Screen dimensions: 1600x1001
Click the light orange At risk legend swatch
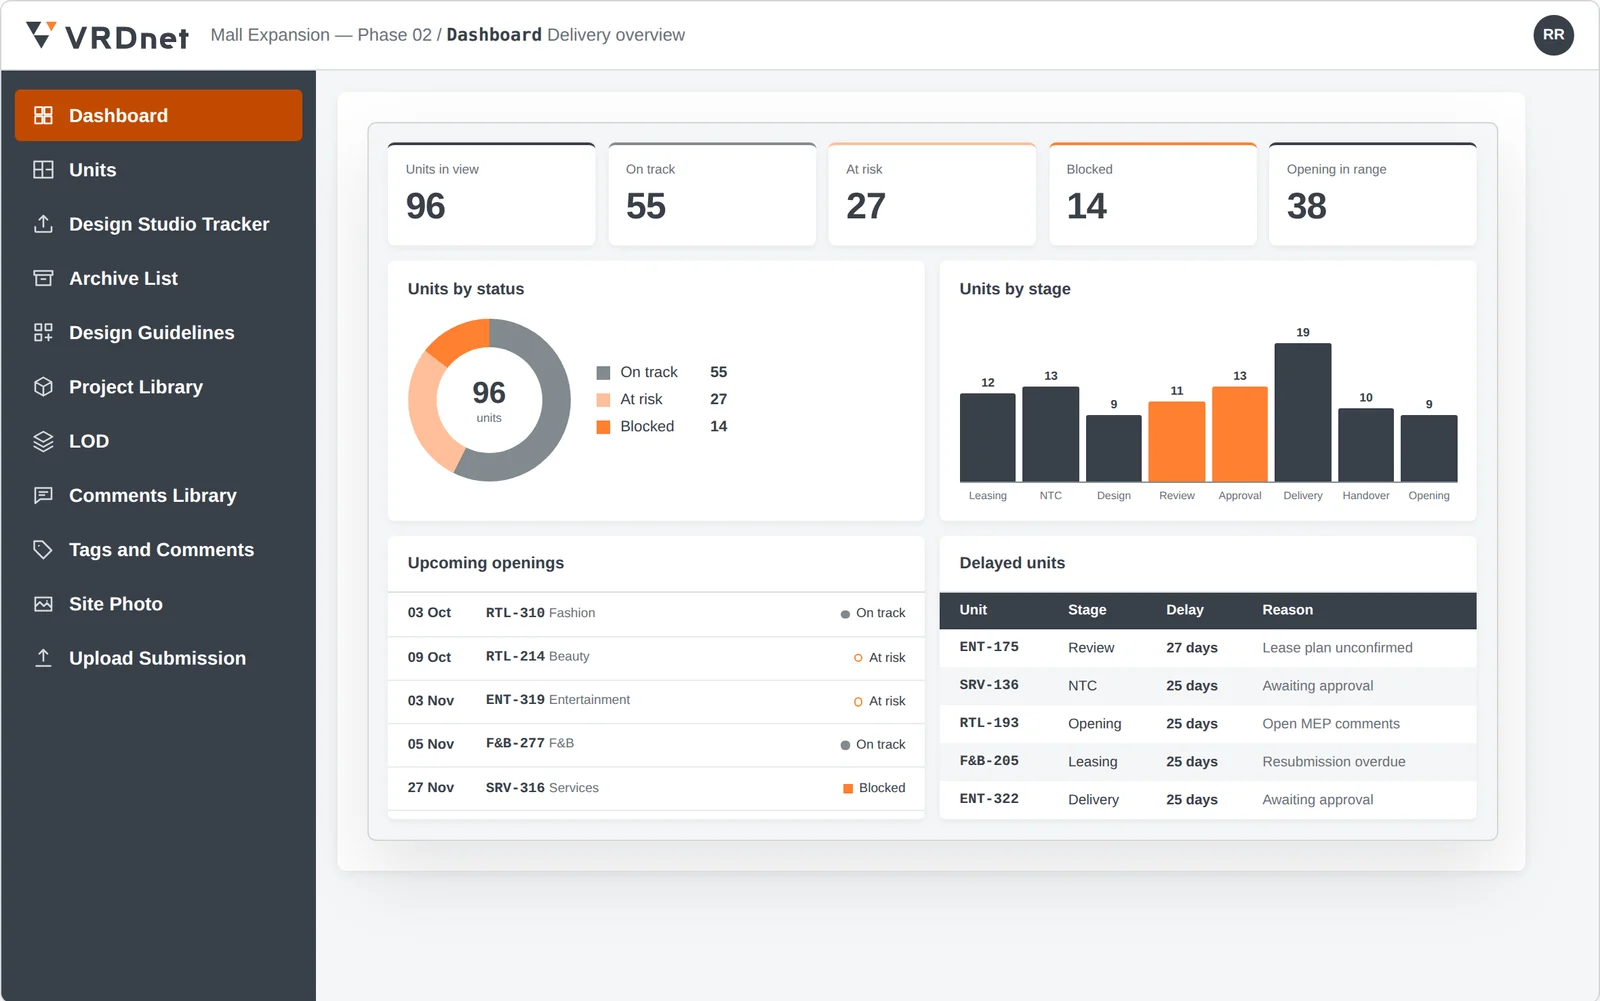click(x=603, y=400)
